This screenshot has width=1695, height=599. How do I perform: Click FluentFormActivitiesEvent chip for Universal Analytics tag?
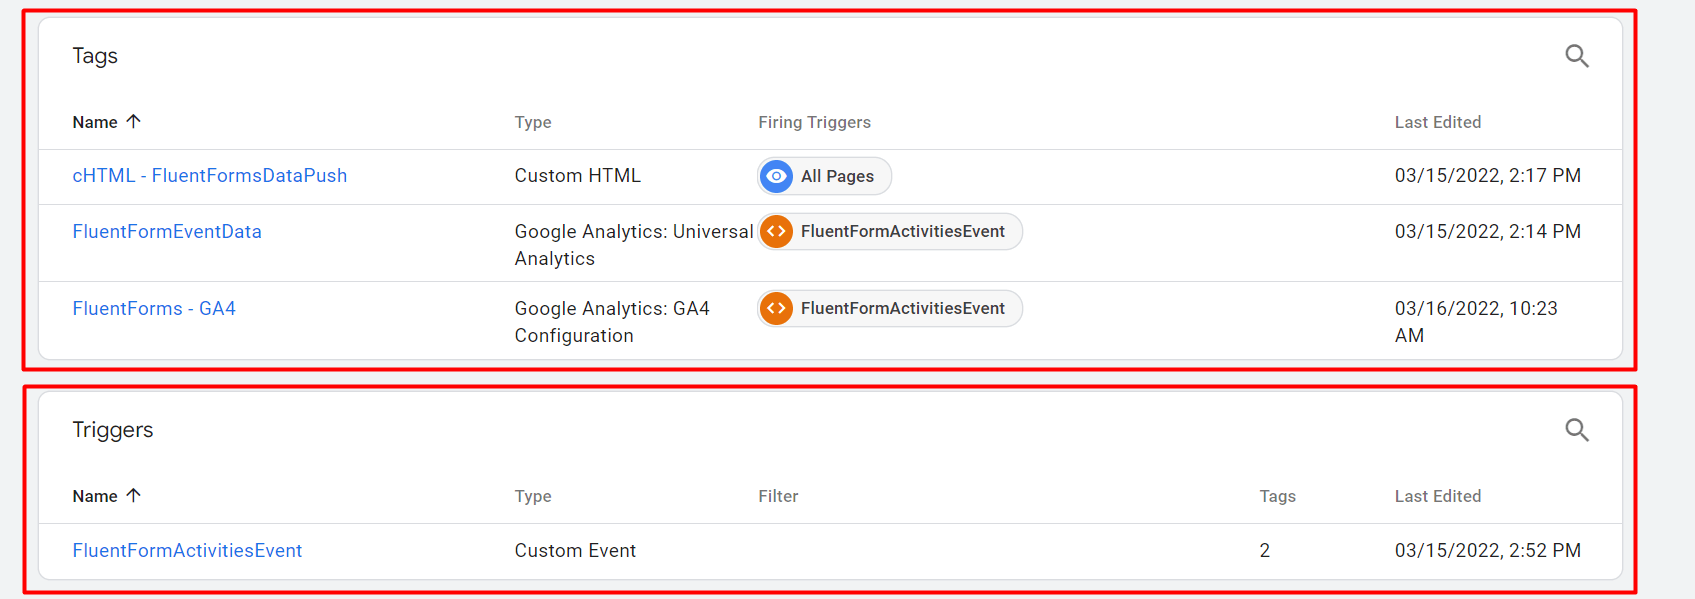[x=890, y=232]
